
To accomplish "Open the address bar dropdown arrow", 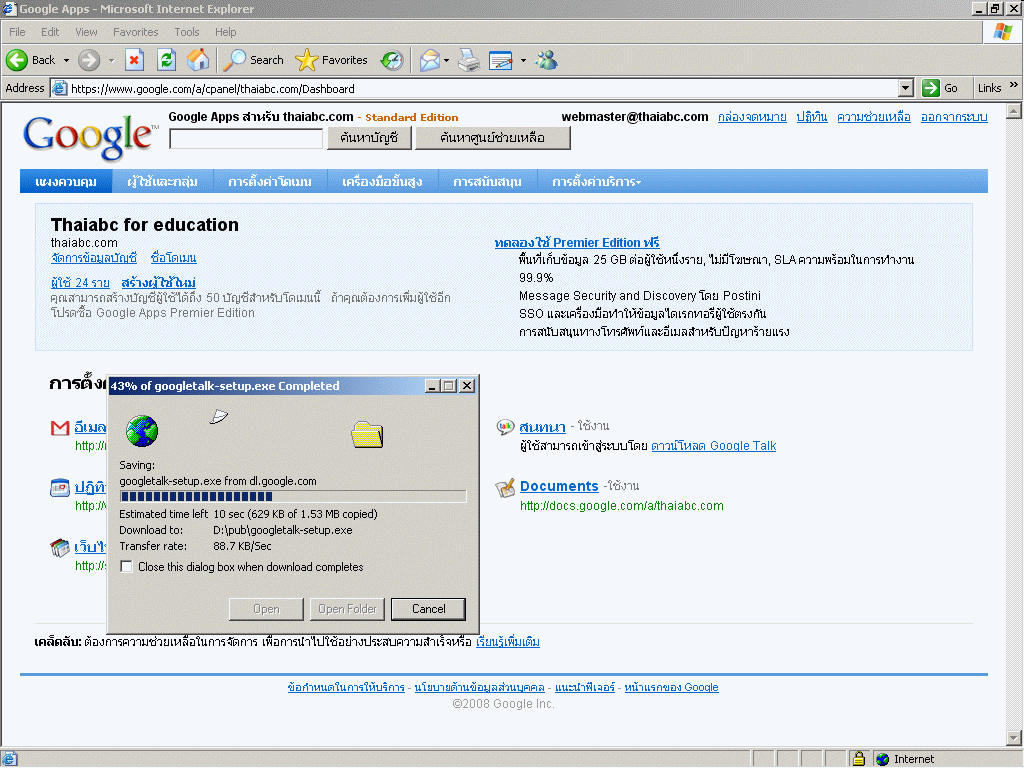I will 908,88.
